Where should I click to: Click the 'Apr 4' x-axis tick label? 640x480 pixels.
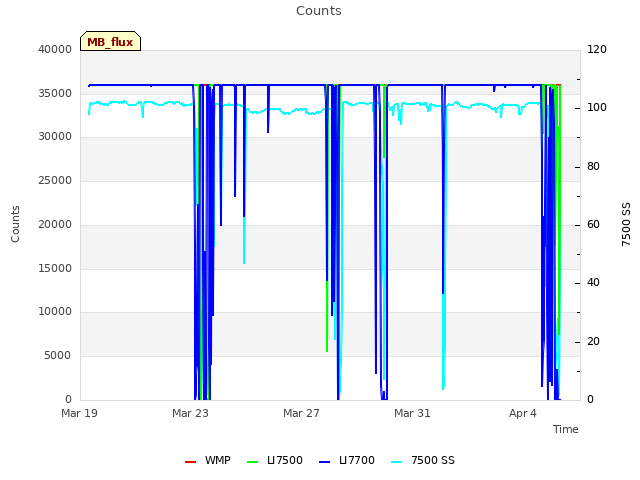point(523,413)
